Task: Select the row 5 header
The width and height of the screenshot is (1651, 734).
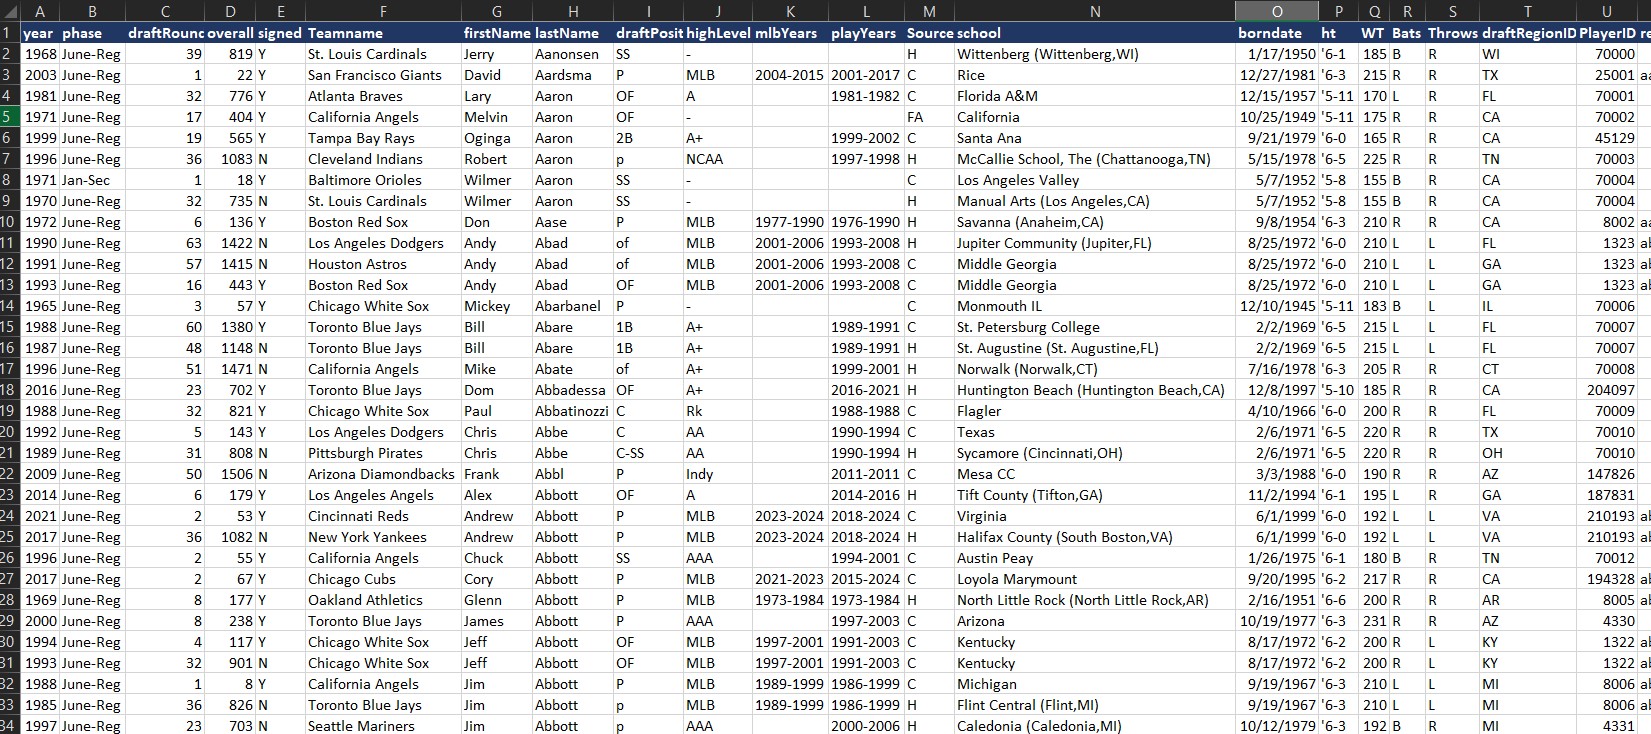Action: point(8,117)
